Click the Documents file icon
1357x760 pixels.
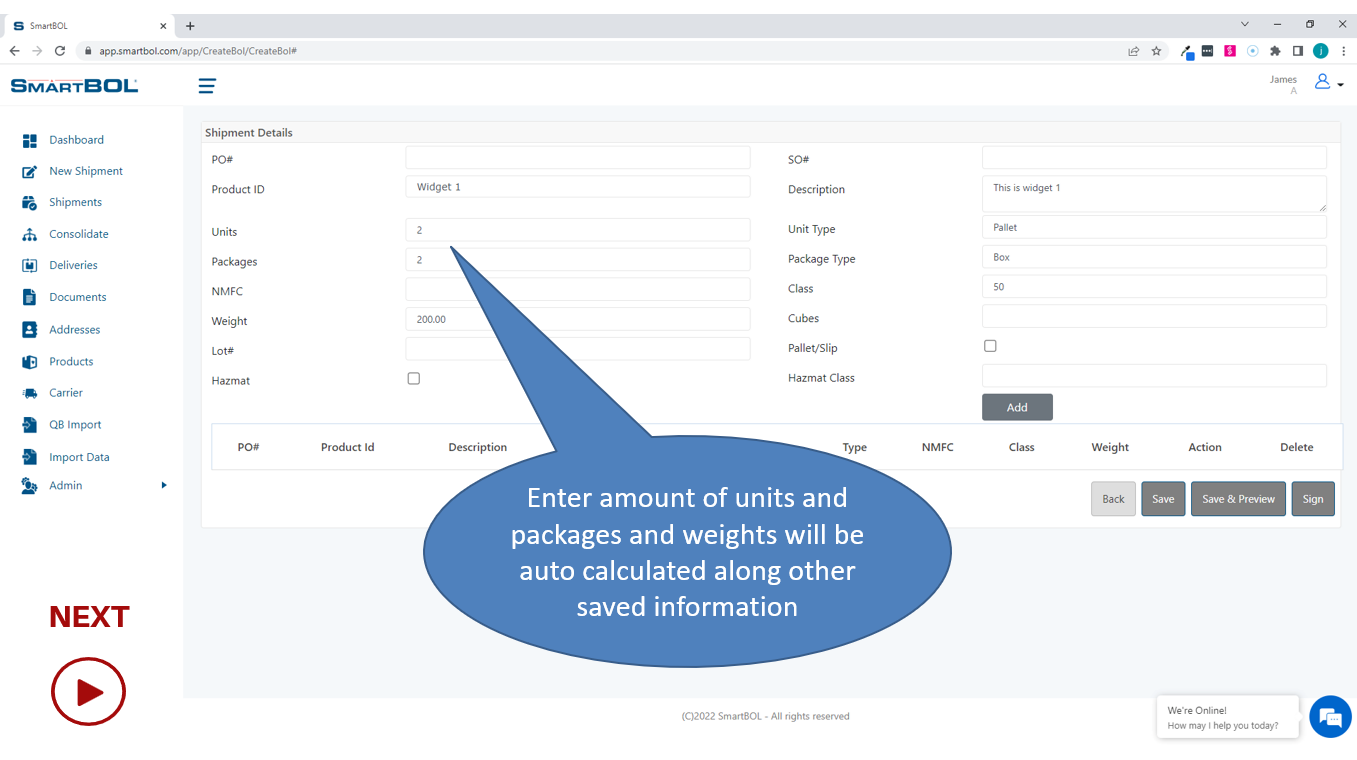pos(30,297)
